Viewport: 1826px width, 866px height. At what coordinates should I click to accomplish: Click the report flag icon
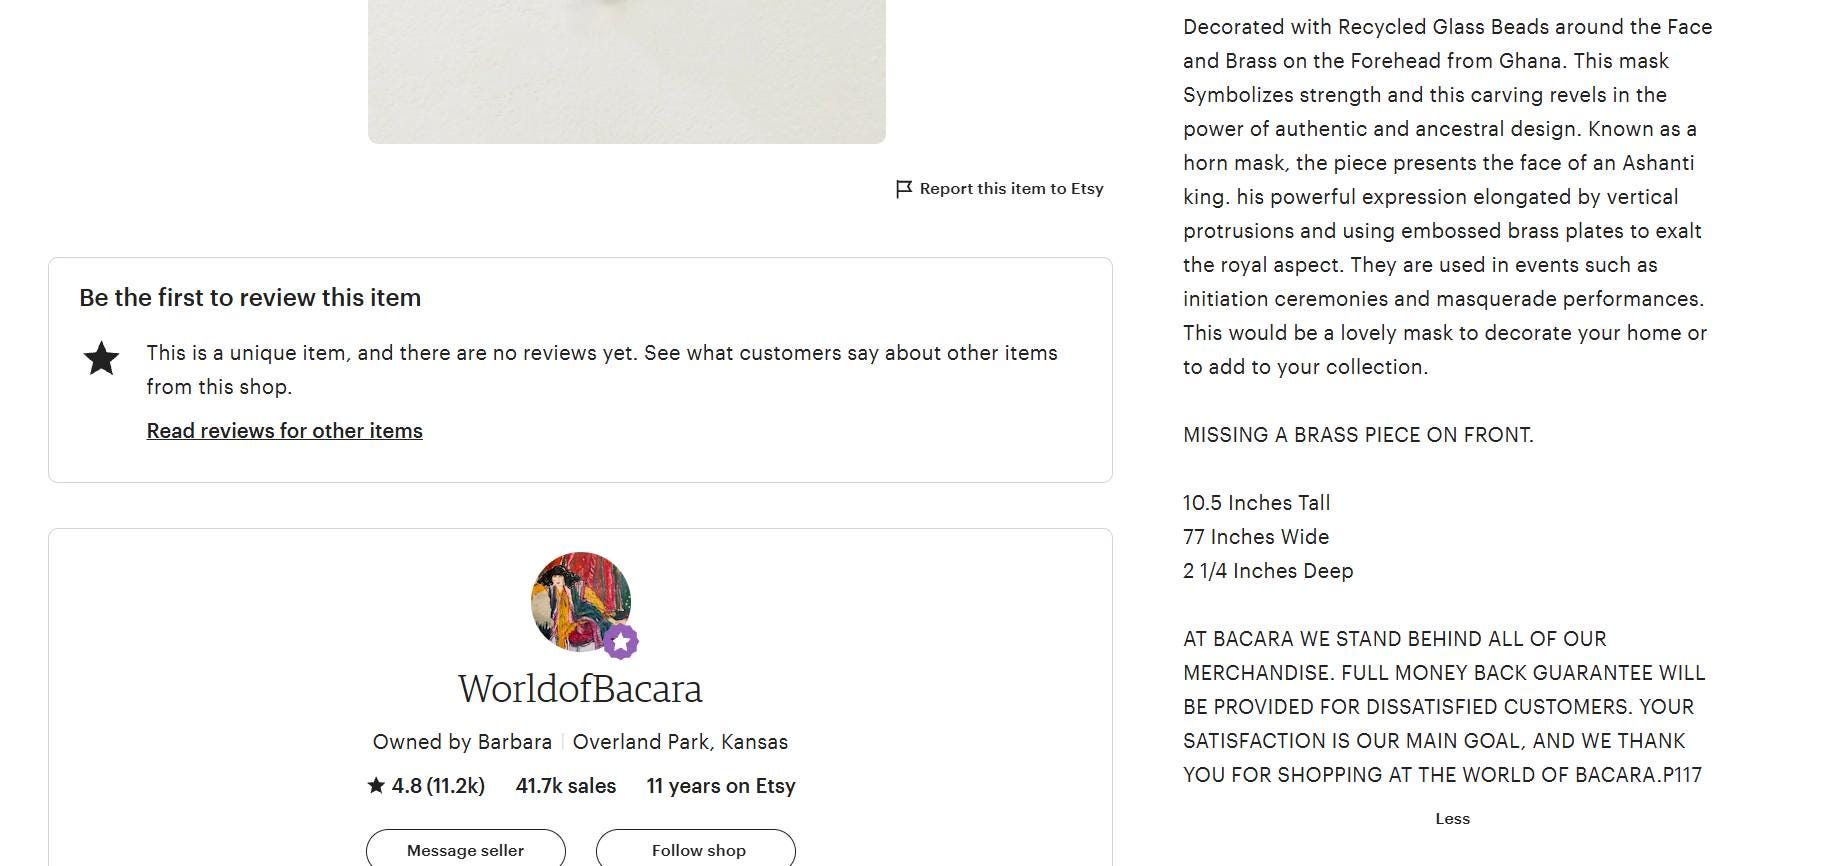(x=903, y=189)
